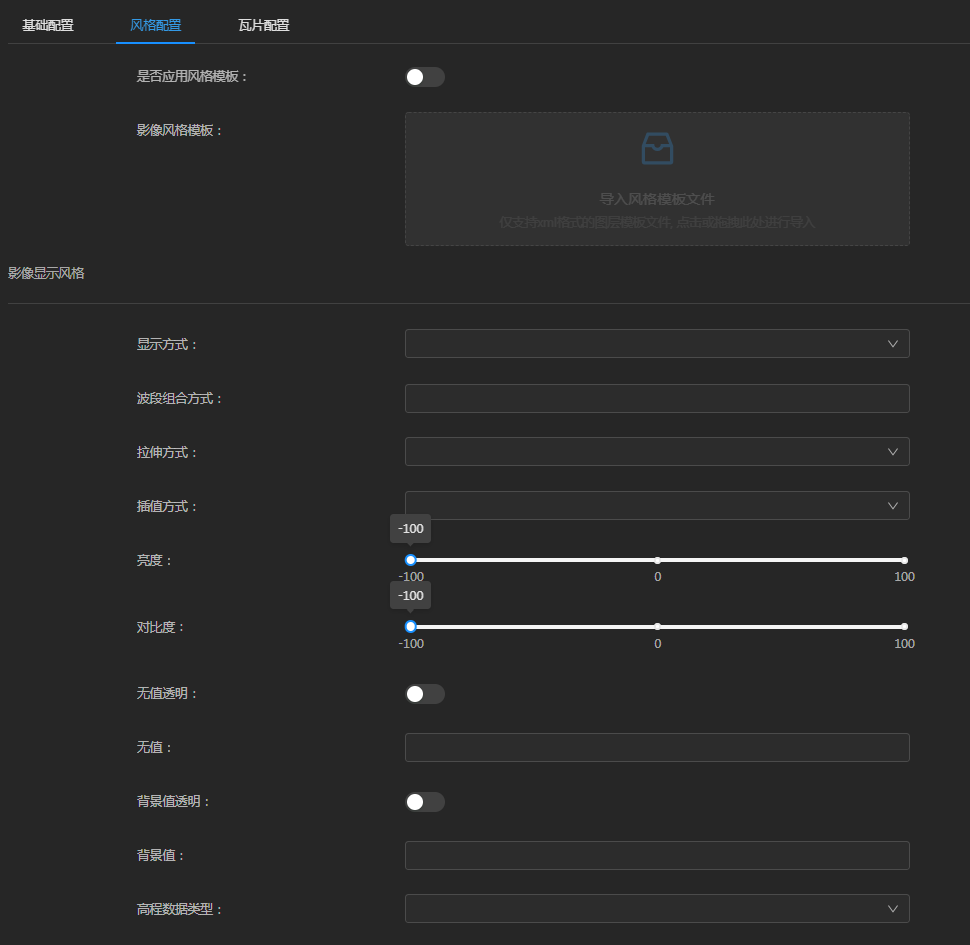Screen dimensions: 970x945
Task: Toggle the 无值透明 switch on
Action: point(424,693)
